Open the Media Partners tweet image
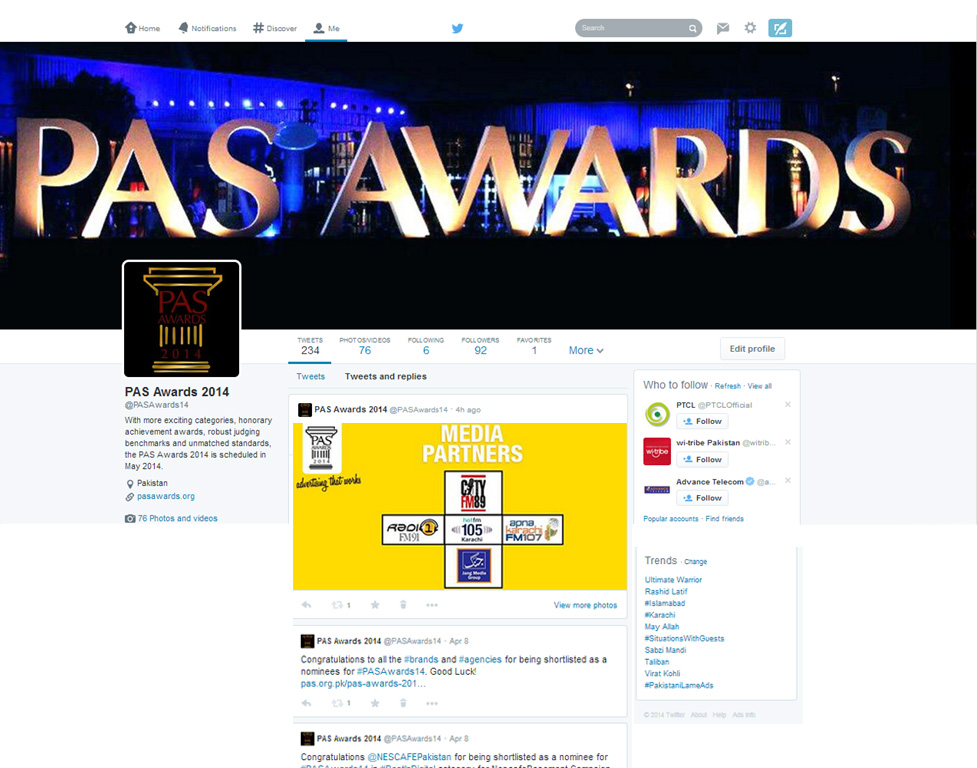This screenshot has height=768, width=977. point(460,506)
